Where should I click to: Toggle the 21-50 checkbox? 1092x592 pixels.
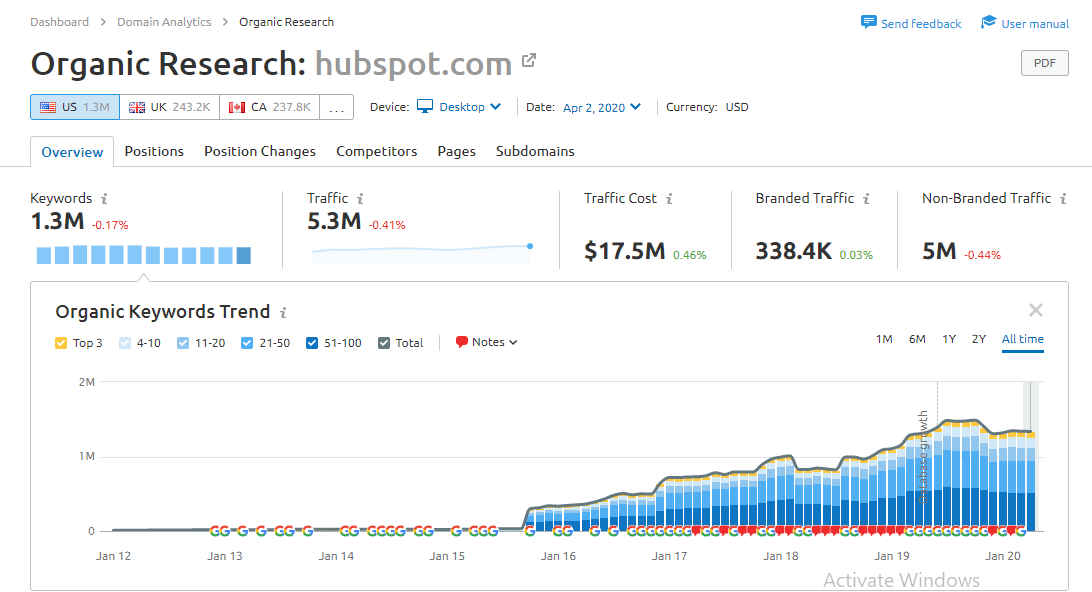(247, 343)
